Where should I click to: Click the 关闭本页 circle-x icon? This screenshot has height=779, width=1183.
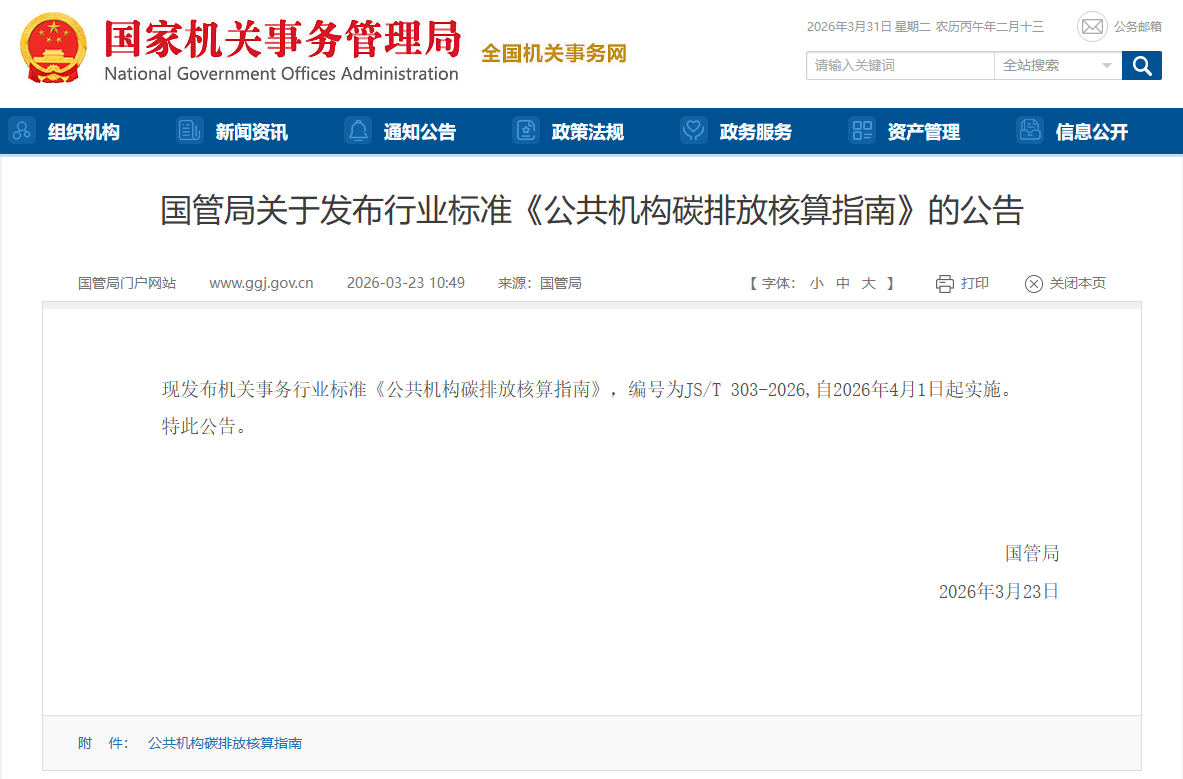tap(1034, 284)
